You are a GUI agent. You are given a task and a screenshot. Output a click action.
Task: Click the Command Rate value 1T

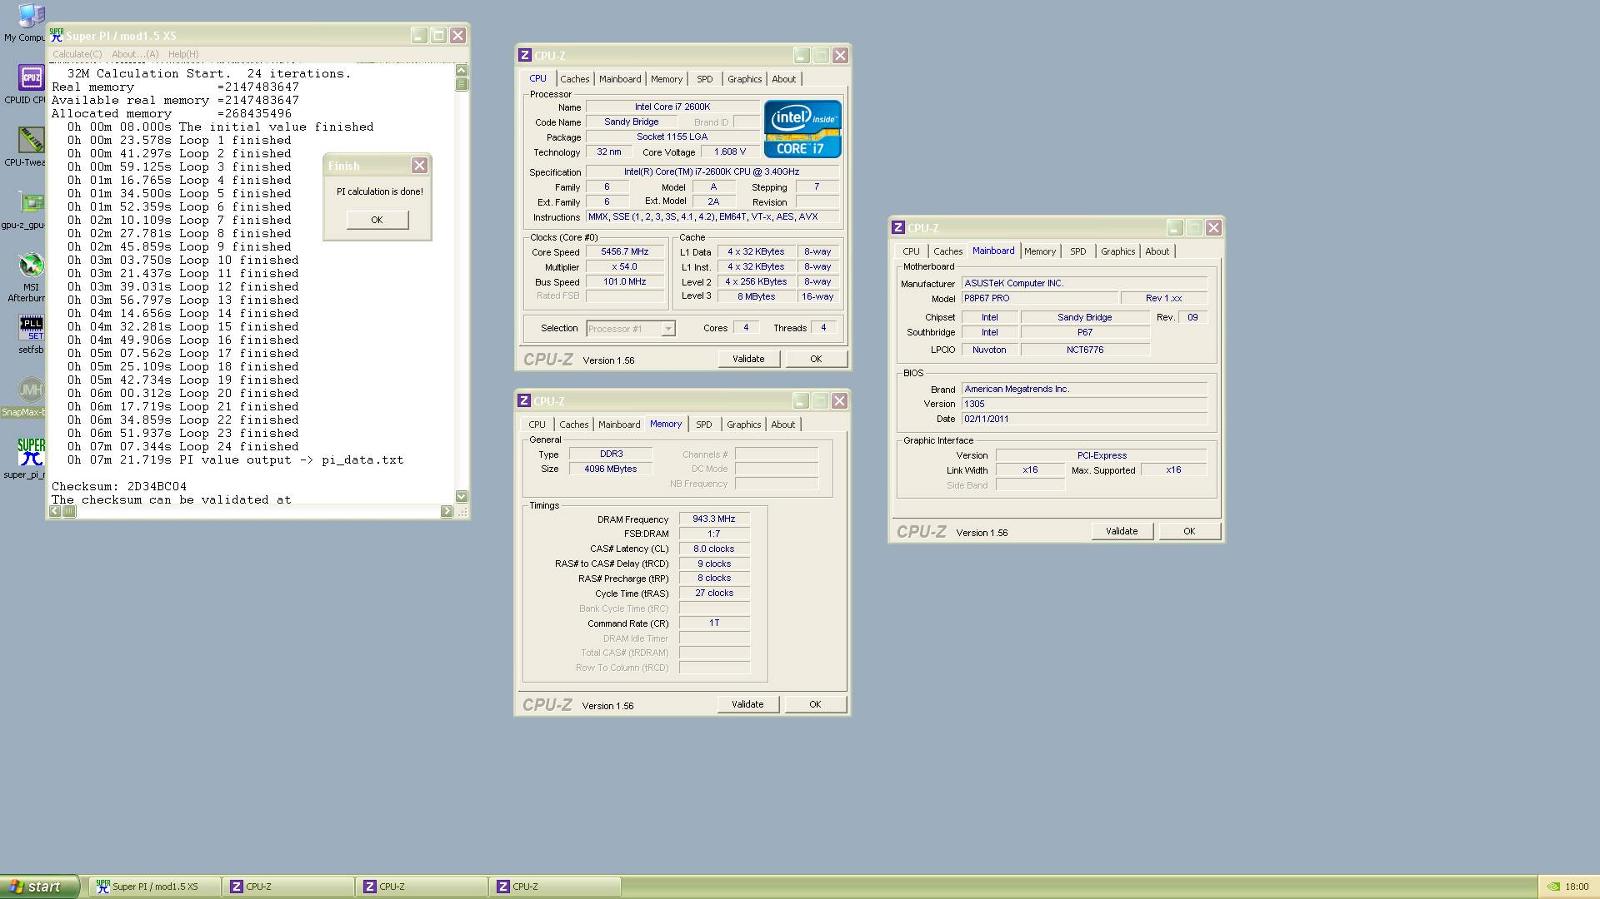(x=714, y=623)
